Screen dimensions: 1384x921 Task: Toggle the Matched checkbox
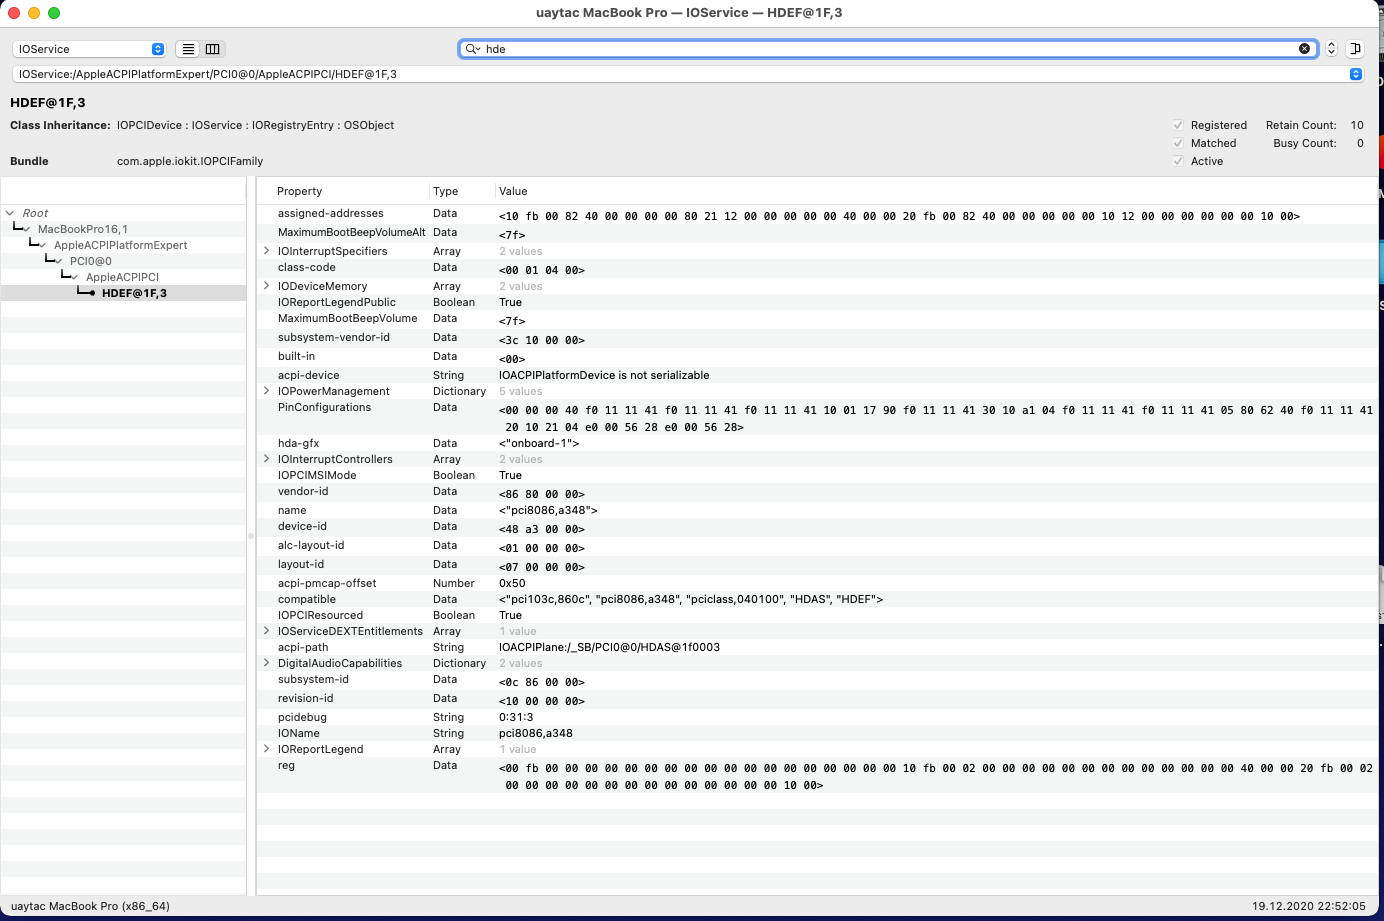click(x=1178, y=143)
